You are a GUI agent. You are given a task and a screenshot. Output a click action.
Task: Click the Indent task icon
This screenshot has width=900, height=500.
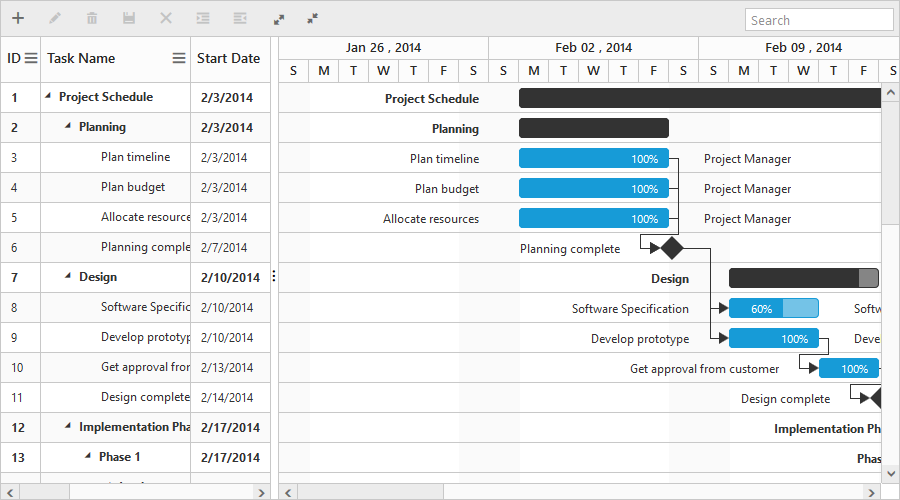point(203,18)
